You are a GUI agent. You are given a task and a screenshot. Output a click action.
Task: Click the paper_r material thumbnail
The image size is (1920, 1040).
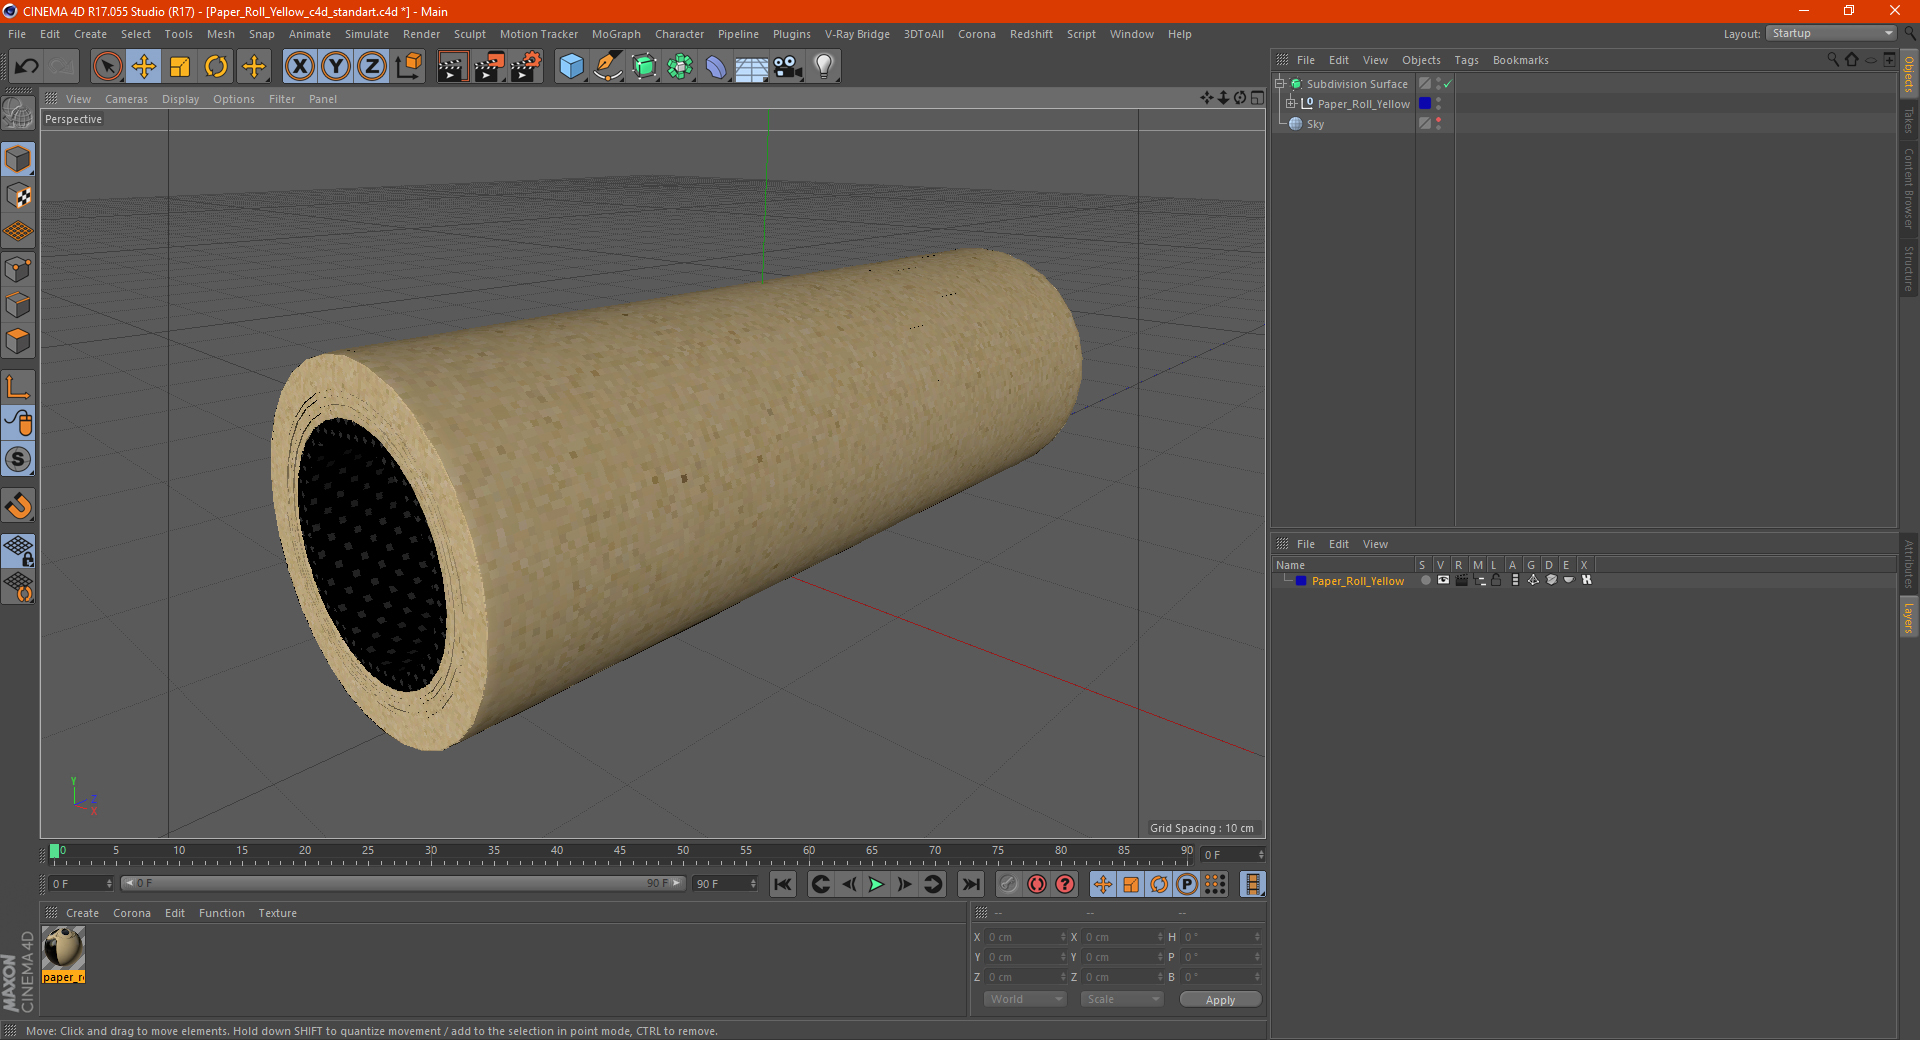pyautogui.click(x=64, y=948)
